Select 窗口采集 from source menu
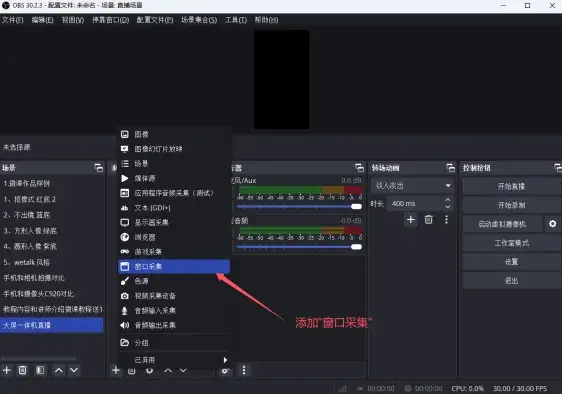 tap(174, 266)
